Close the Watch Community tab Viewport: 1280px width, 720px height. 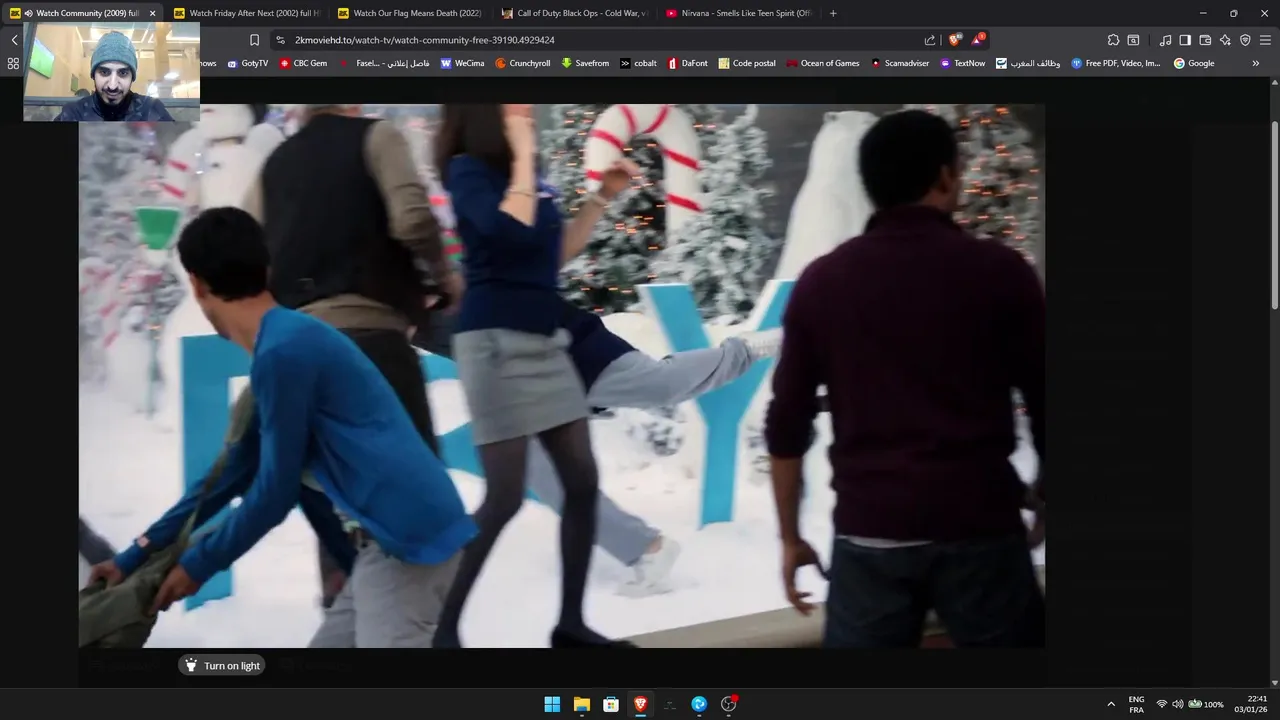coord(153,13)
